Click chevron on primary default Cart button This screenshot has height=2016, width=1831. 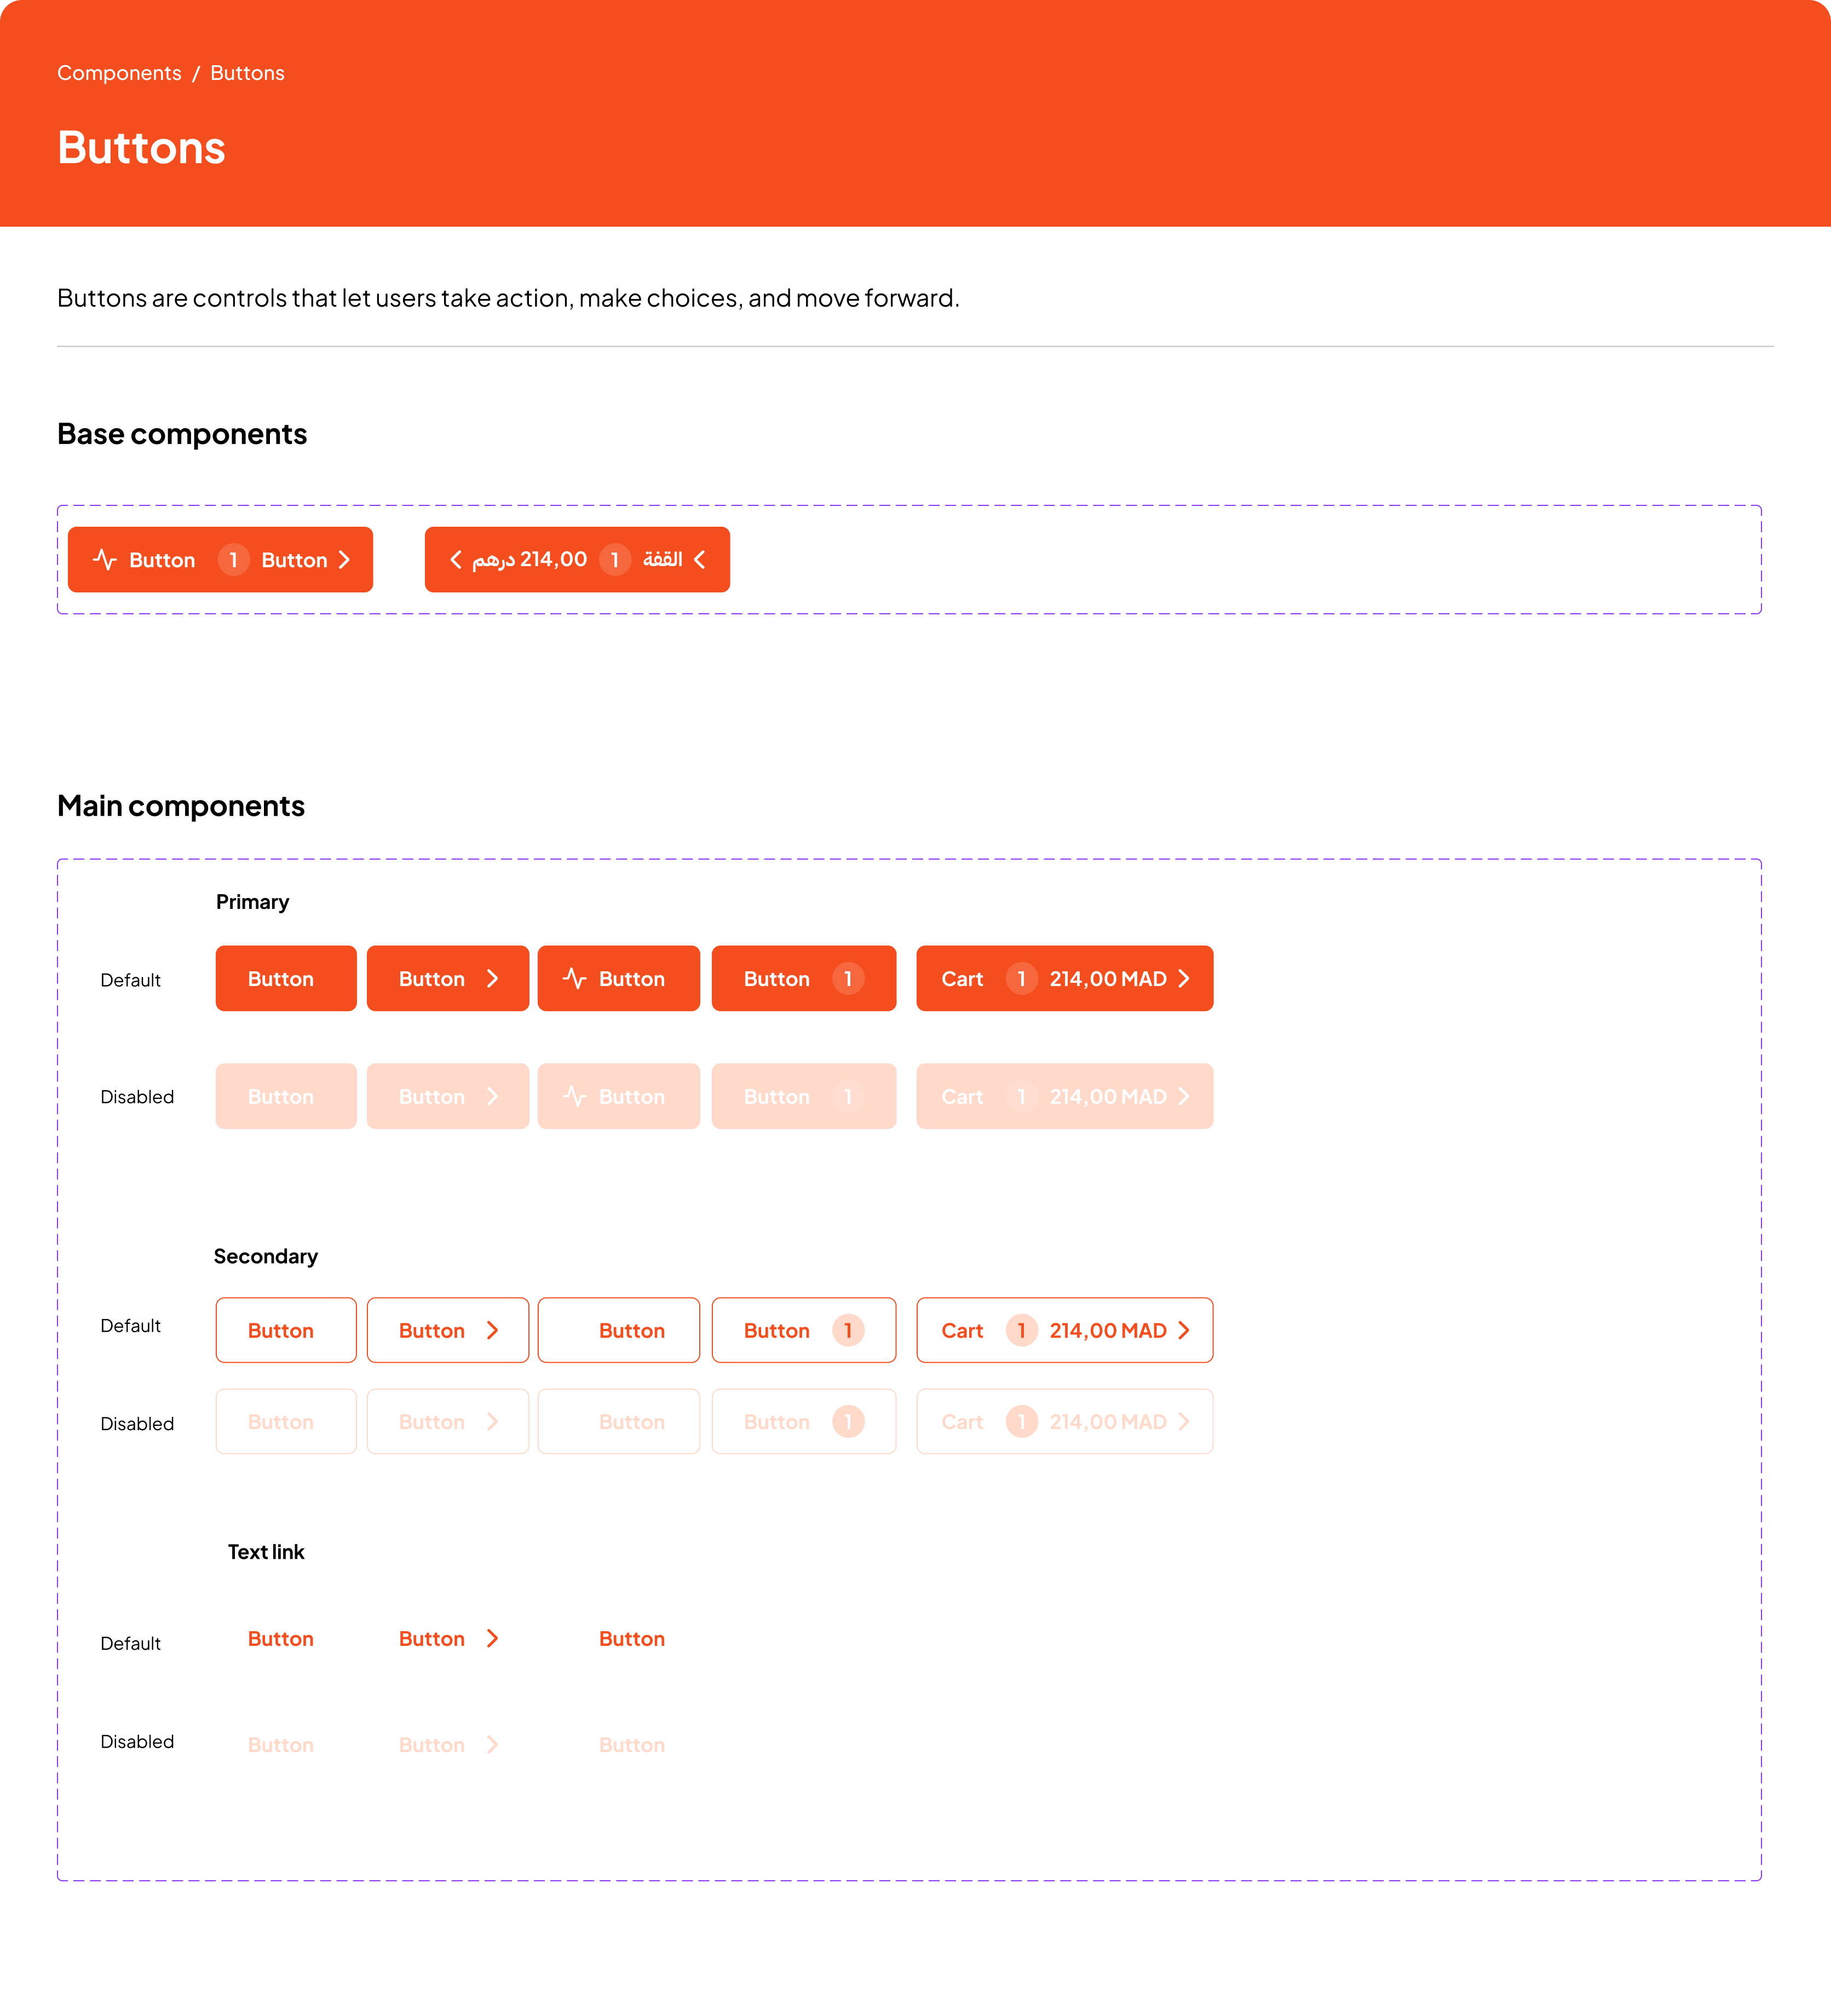[x=1184, y=978]
